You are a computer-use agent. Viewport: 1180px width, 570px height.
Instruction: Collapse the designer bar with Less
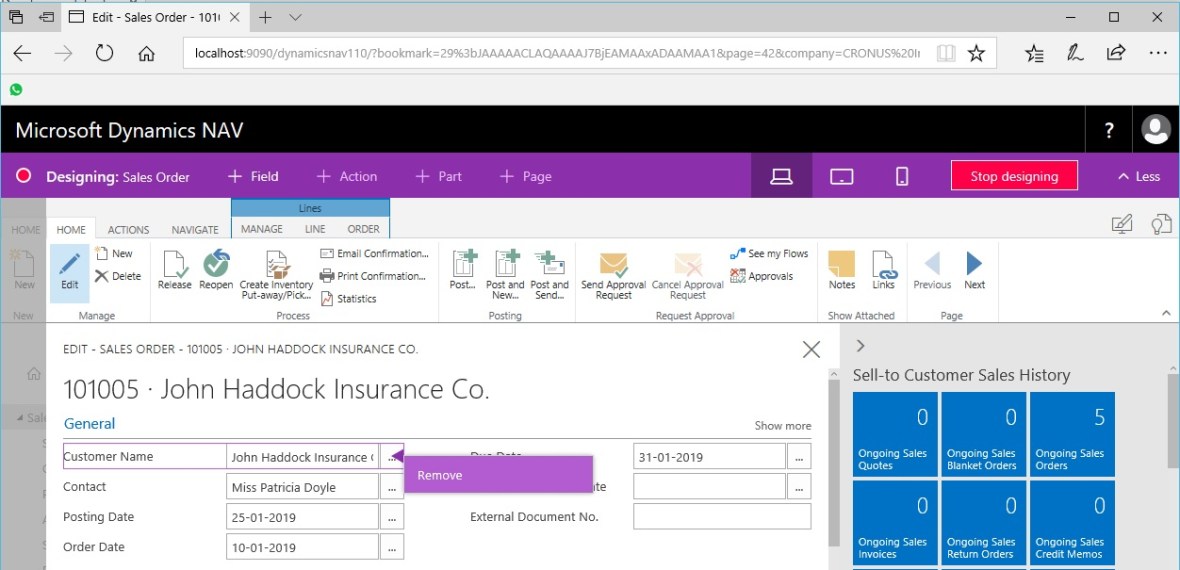click(1138, 177)
